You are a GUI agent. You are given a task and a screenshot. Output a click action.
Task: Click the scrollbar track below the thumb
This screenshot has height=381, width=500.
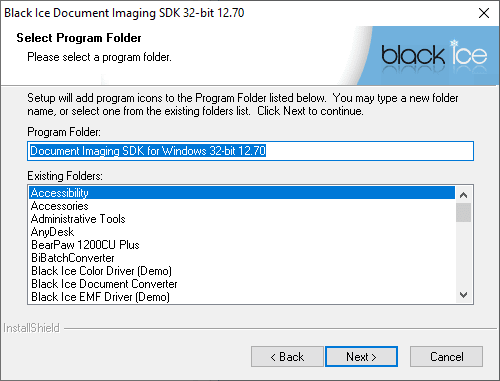(x=463, y=254)
